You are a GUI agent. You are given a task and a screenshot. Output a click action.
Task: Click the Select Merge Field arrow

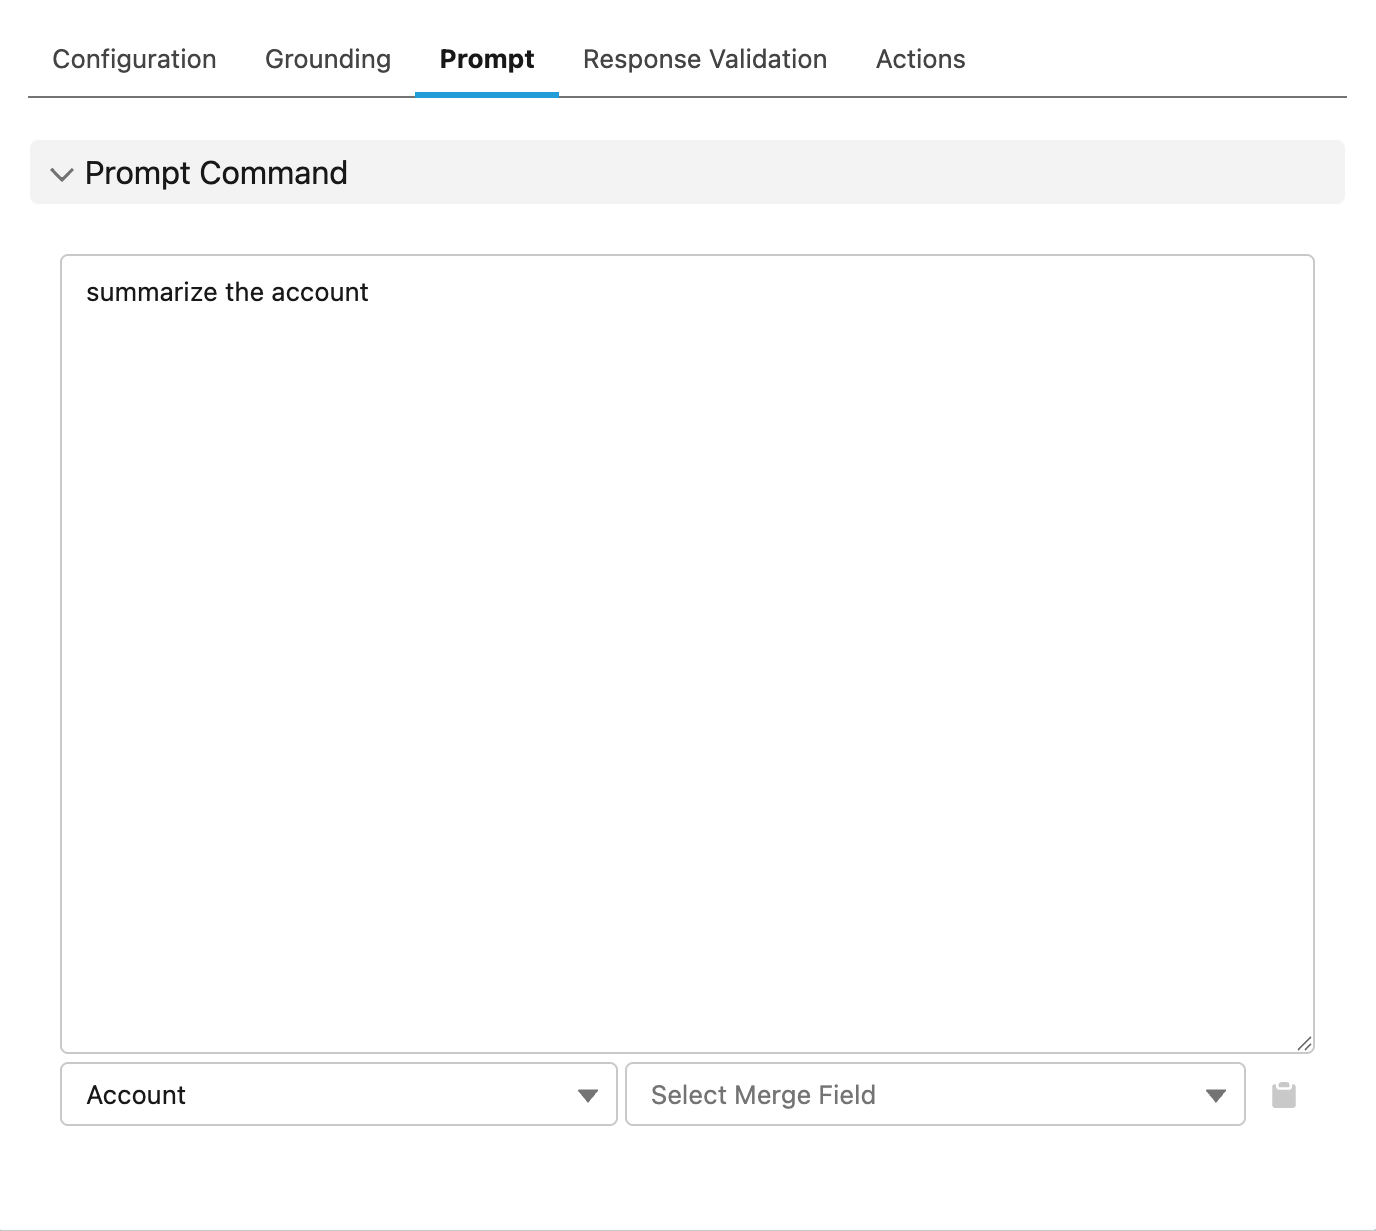[1215, 1095]
